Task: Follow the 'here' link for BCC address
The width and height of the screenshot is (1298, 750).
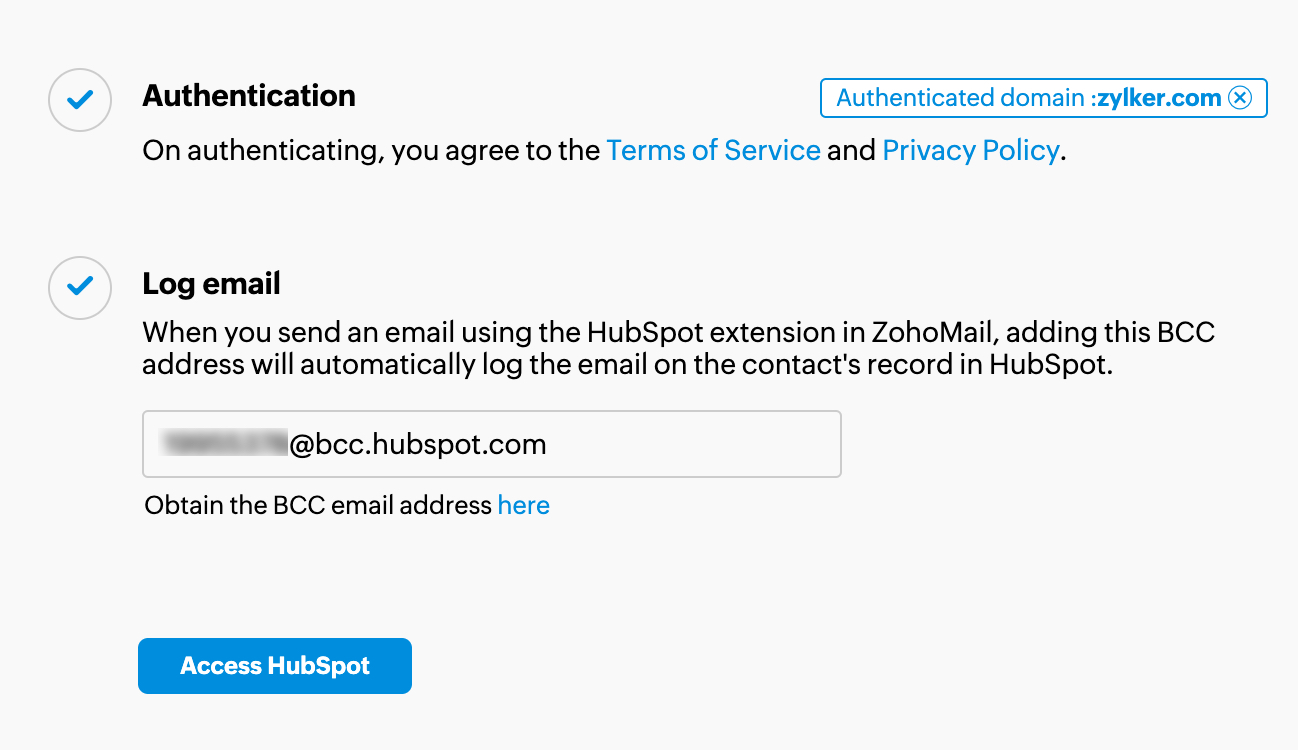Action: 524,505
